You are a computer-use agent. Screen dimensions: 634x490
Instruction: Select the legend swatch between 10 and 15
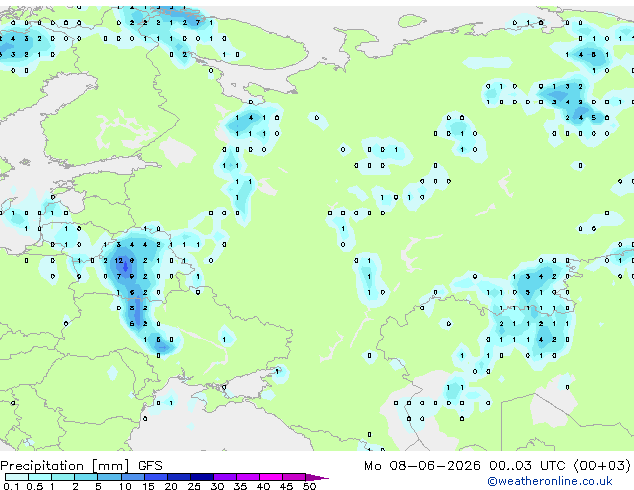click(x=133, y=477)
